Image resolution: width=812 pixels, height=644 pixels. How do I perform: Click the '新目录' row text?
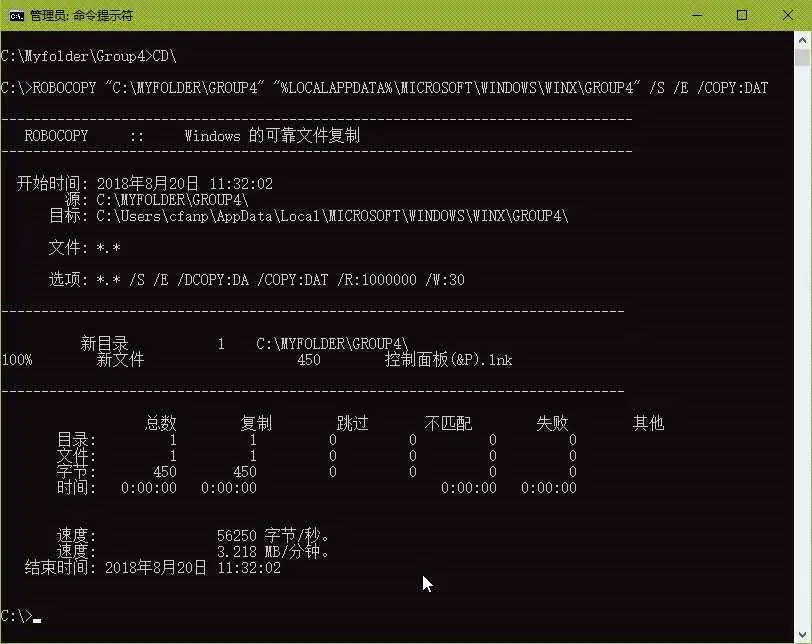click(x=104, y=344)
